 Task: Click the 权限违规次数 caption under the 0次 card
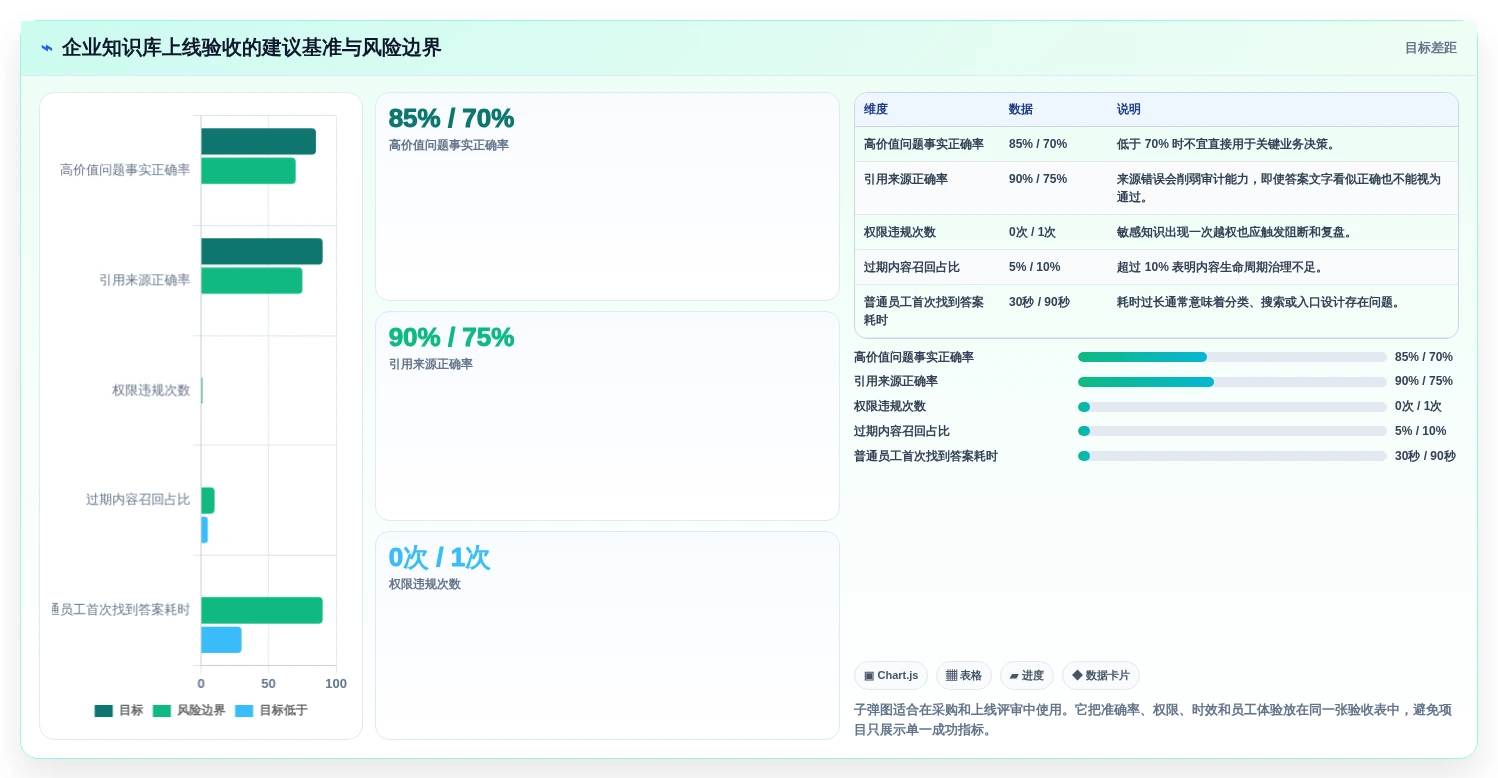tap(425, 585)
